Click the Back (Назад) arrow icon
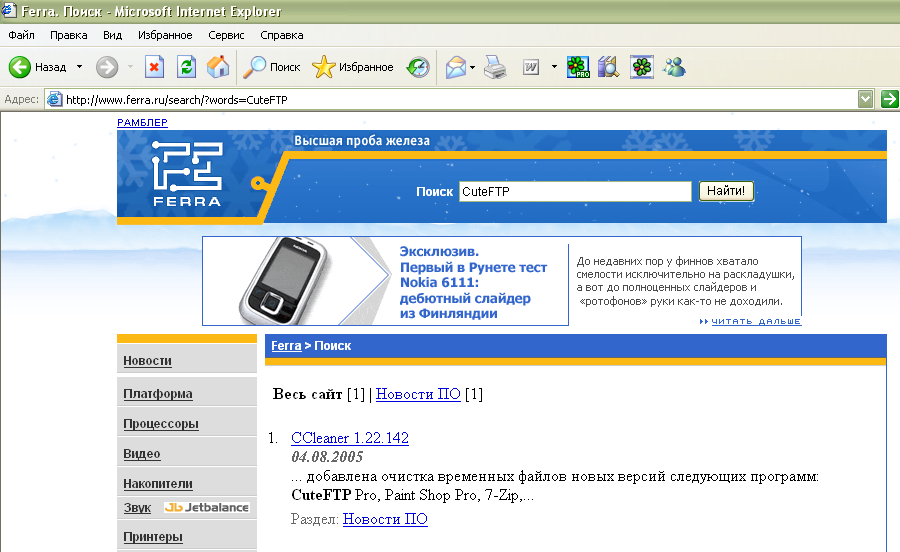The width and height of the screenshot is (900, 552). (20, 67)
